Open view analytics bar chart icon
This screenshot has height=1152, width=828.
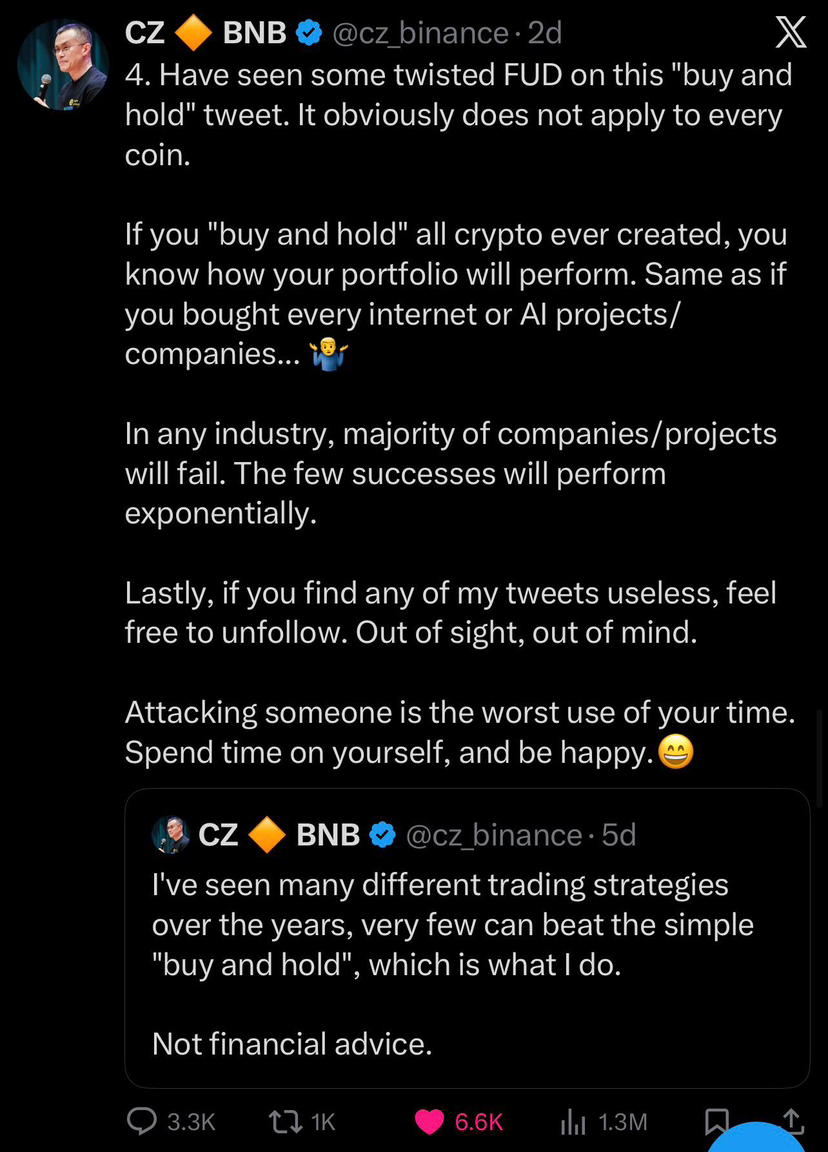(572, 1122)
